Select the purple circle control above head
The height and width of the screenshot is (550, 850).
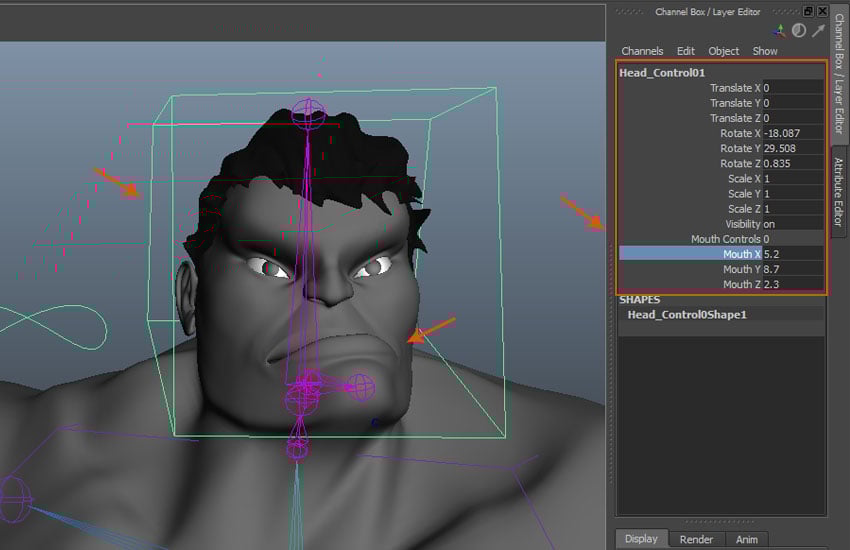308,112
